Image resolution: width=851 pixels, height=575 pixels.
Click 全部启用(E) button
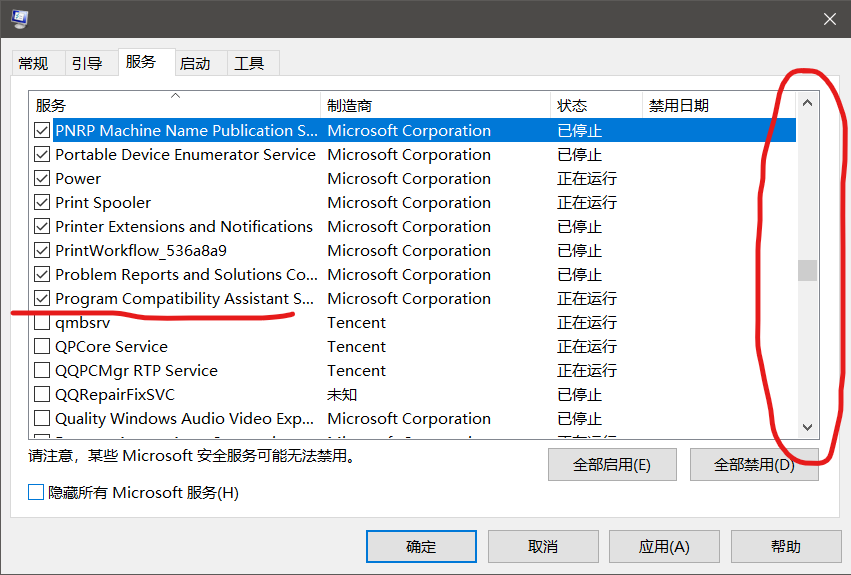pyautogui.click(x=612, y=465)
